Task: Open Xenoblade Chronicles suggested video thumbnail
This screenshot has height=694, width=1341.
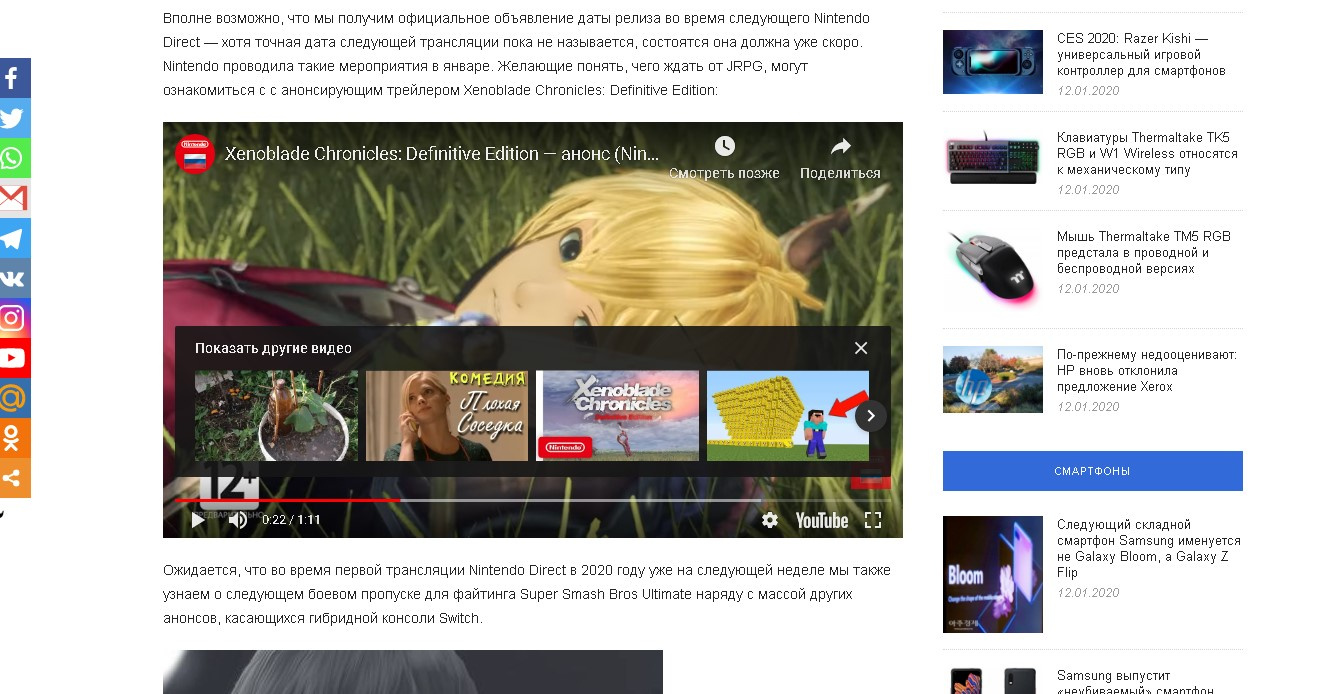Action: tap(618, 415)
